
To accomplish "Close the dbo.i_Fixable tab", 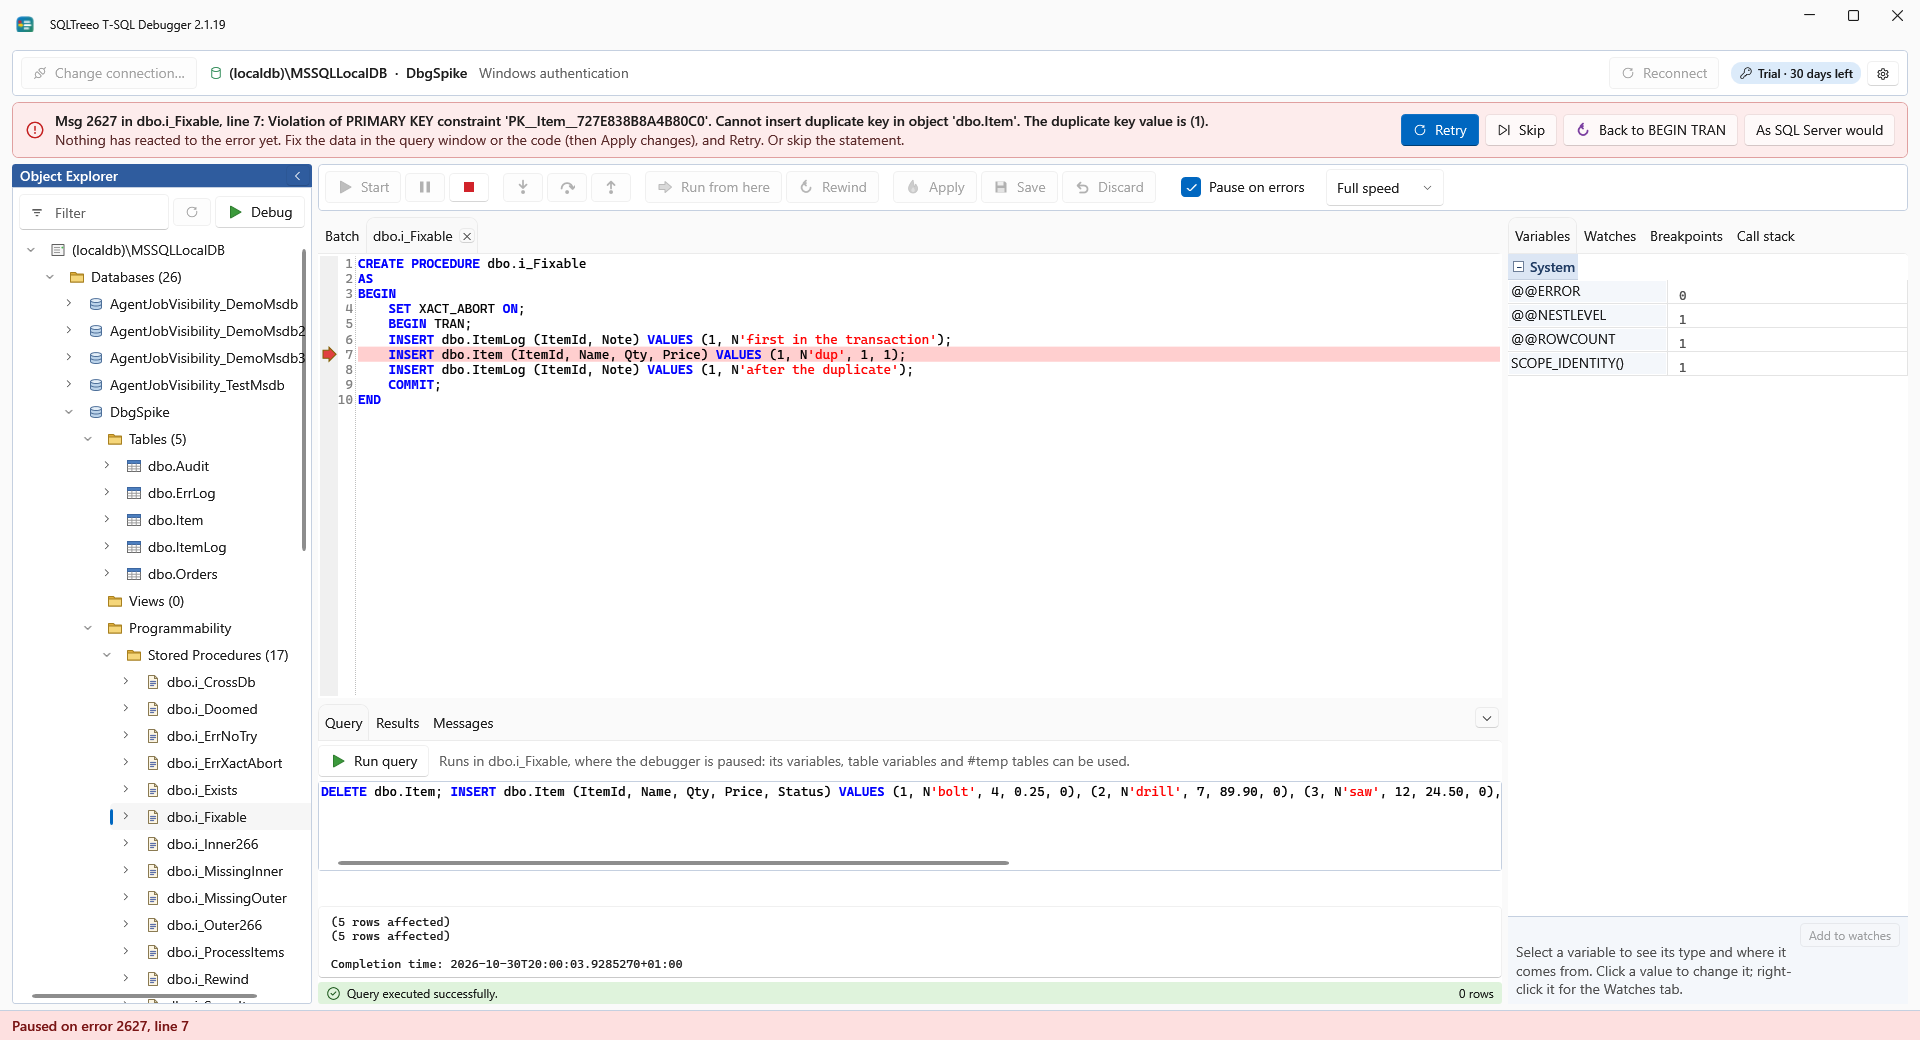I will [x=467, y=237].
